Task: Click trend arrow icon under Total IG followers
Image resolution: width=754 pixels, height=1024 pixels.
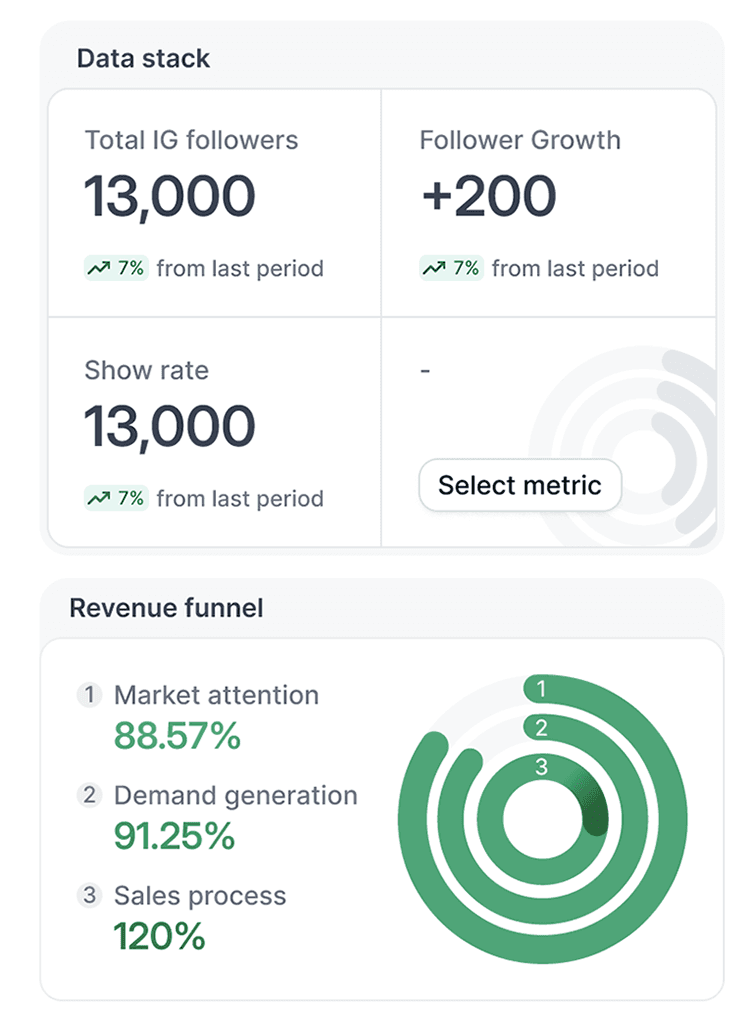Action: (x=99, y=268)
